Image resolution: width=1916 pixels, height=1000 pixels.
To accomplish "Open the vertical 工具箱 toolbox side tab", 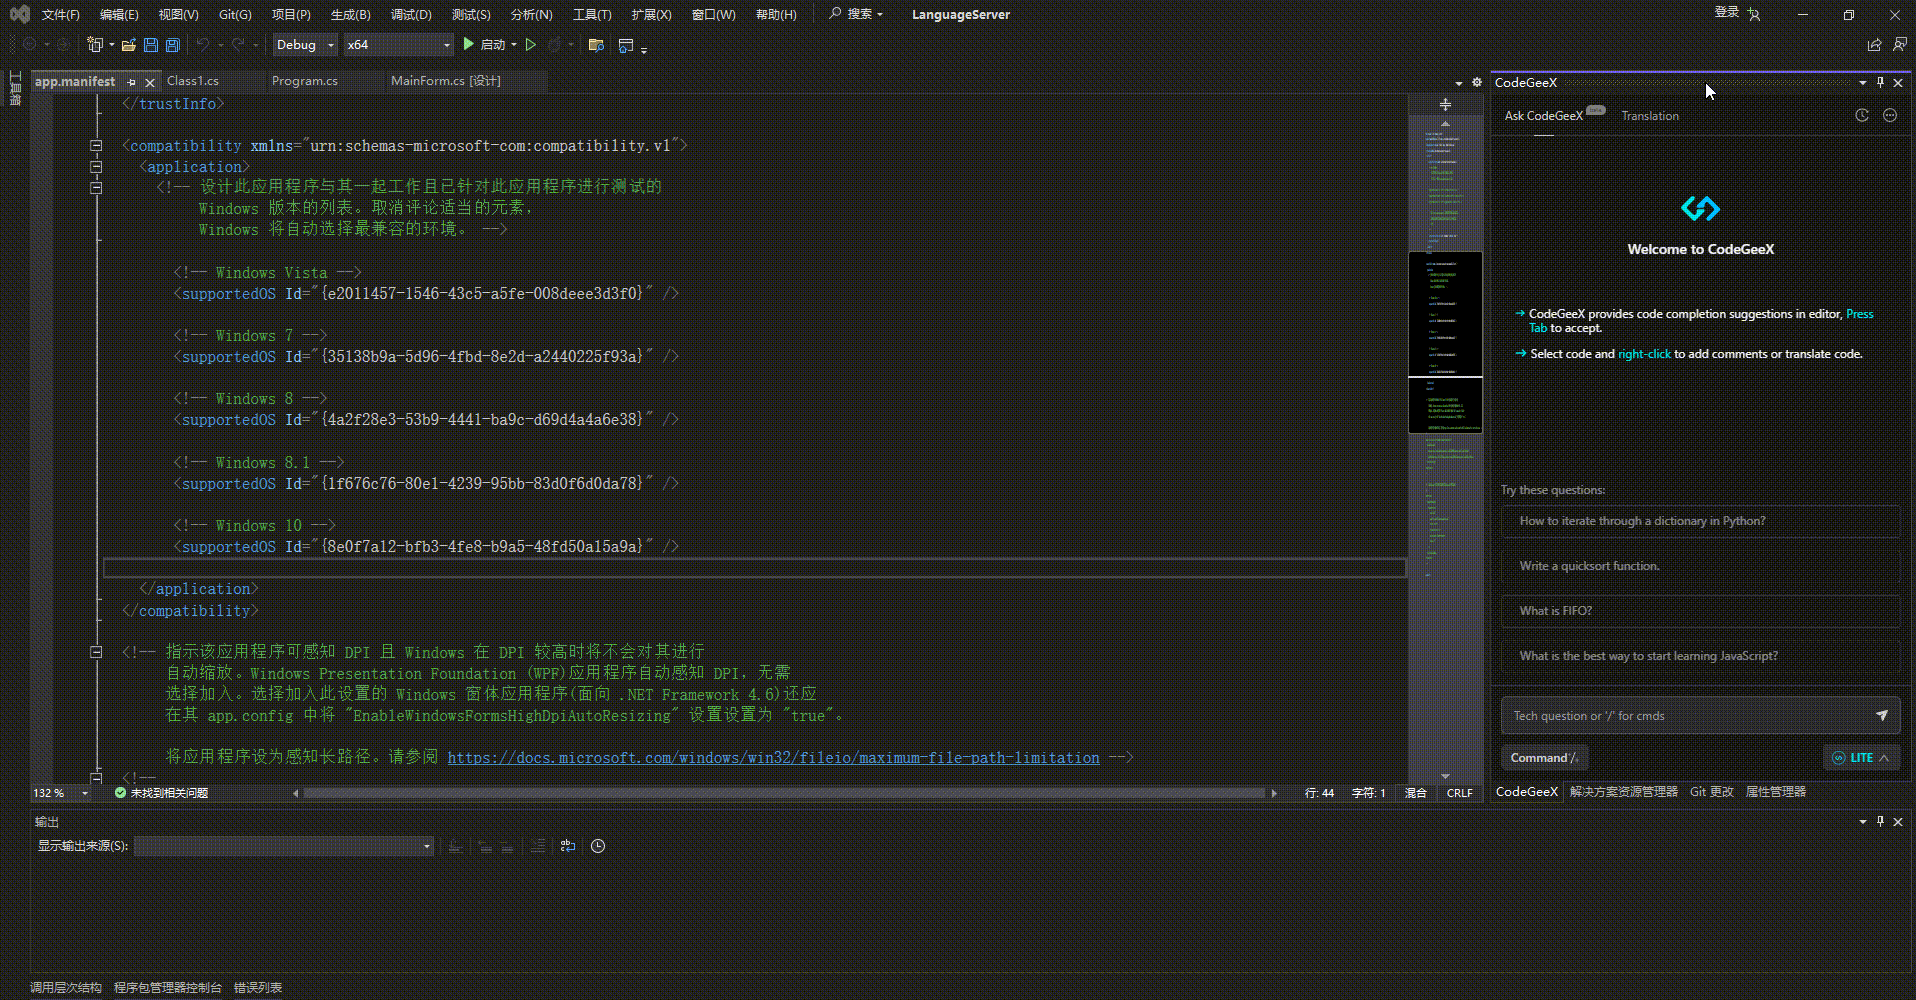I will coord(15,89).
